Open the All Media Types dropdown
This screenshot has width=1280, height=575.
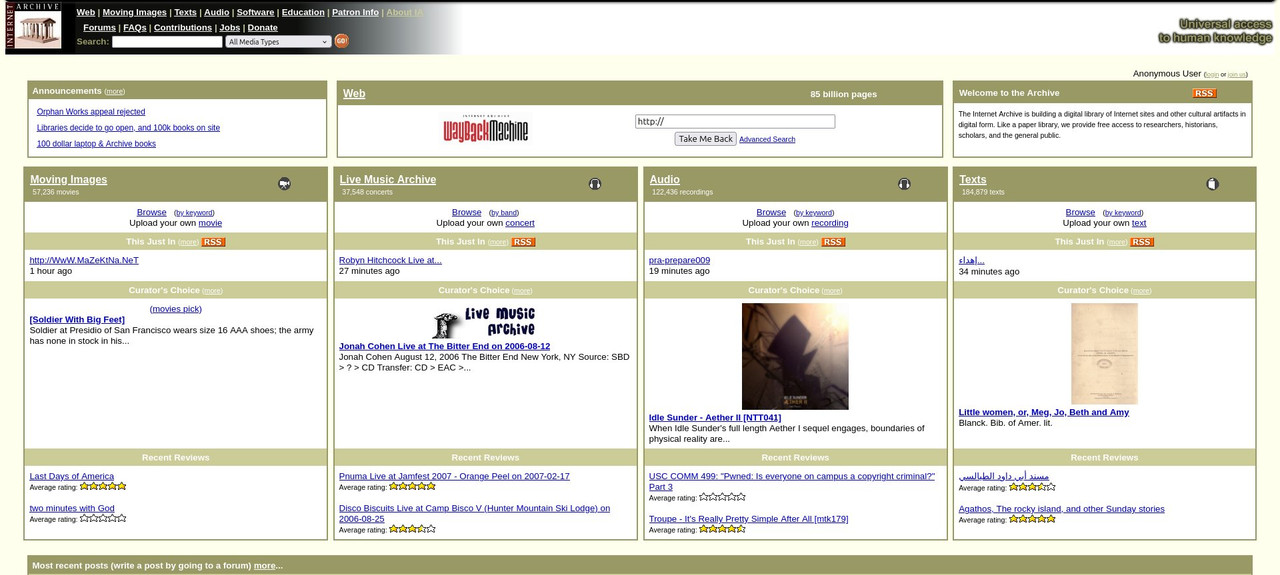pos(278,42)
